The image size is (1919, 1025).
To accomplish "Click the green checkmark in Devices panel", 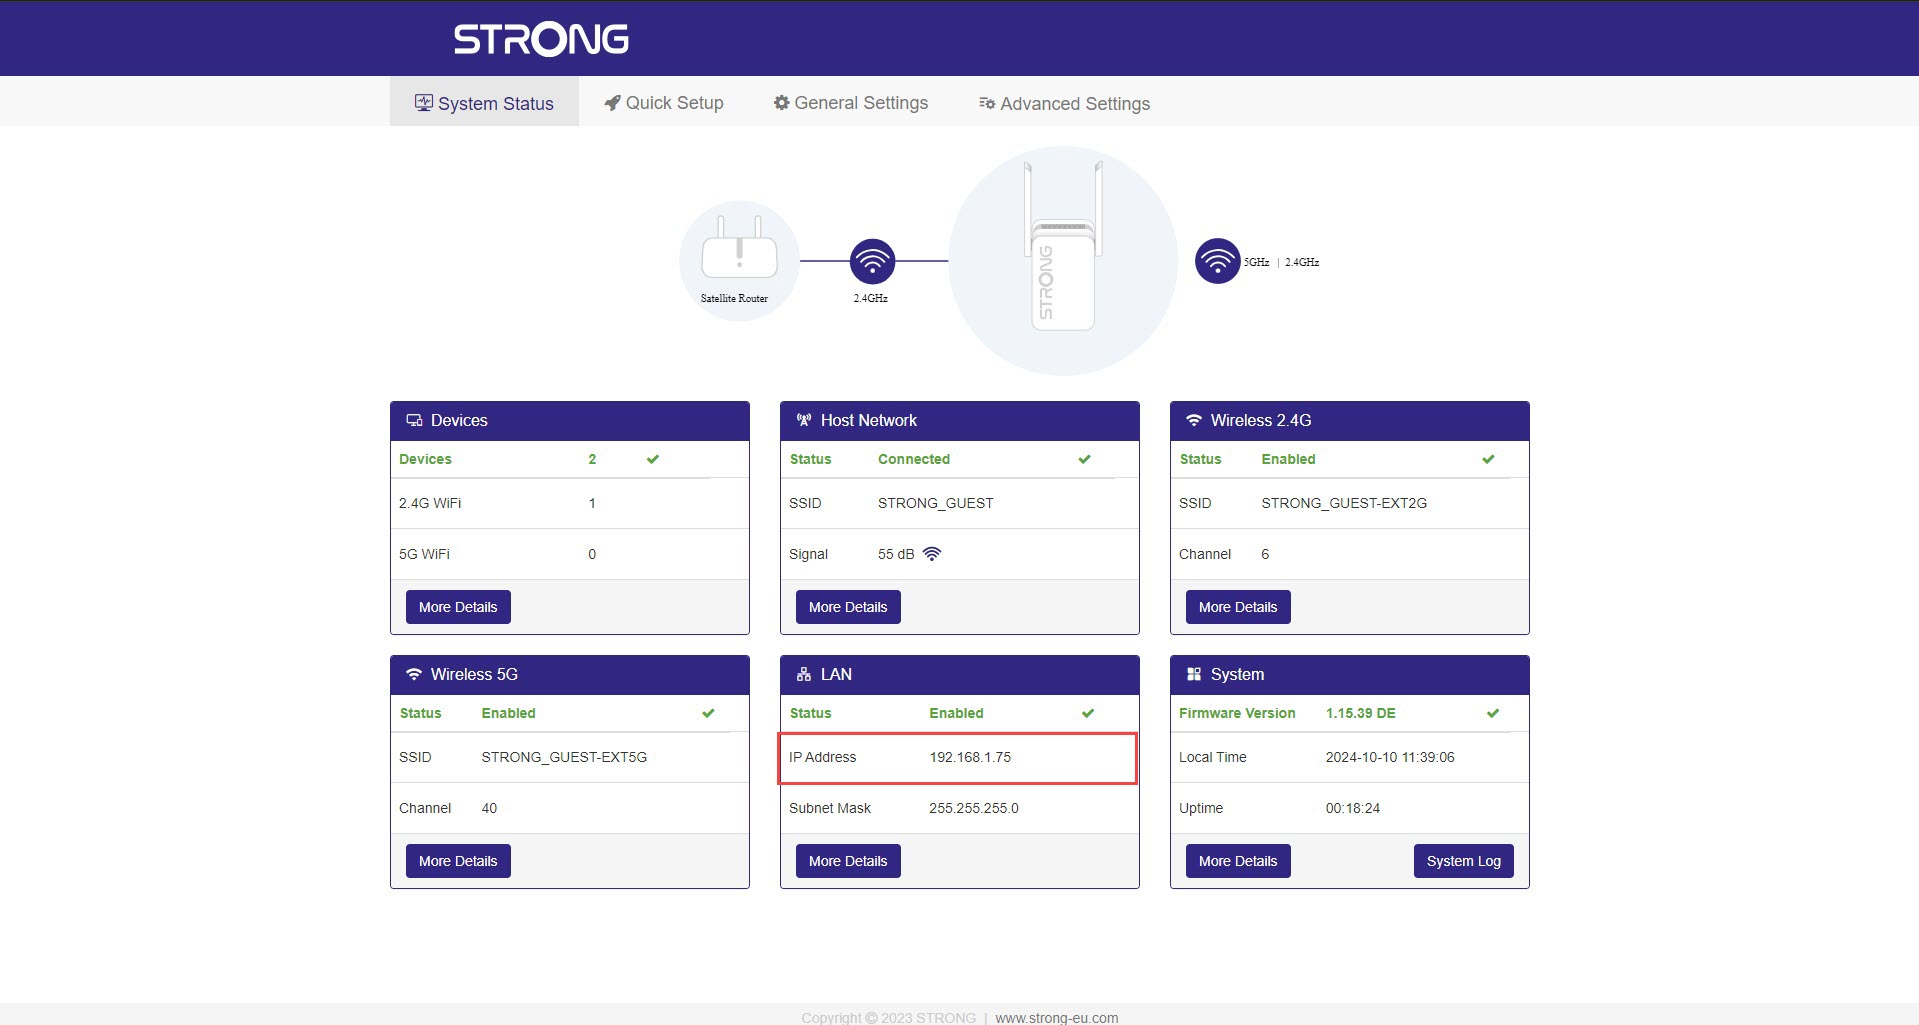I will [653, 459].
